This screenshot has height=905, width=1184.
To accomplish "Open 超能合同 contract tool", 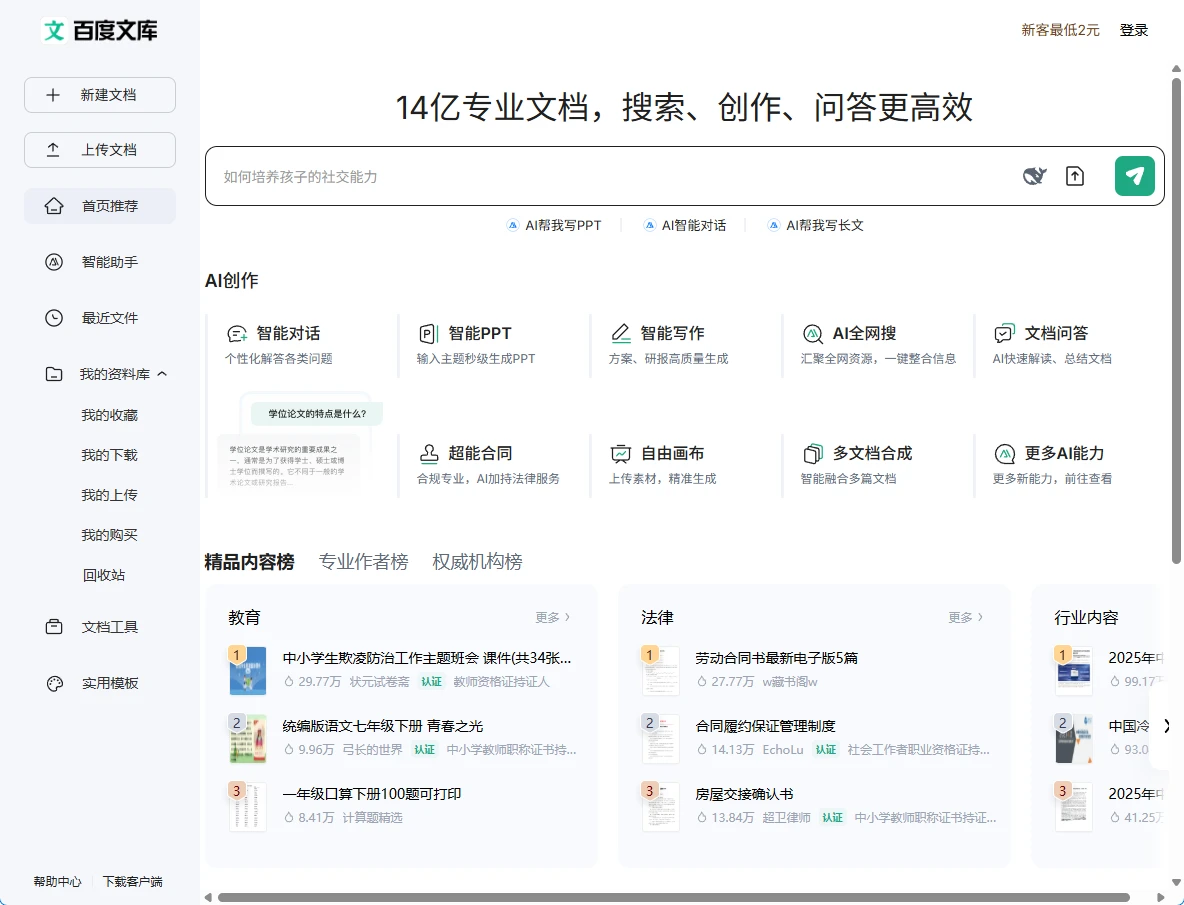I will [x=480, y=454].
